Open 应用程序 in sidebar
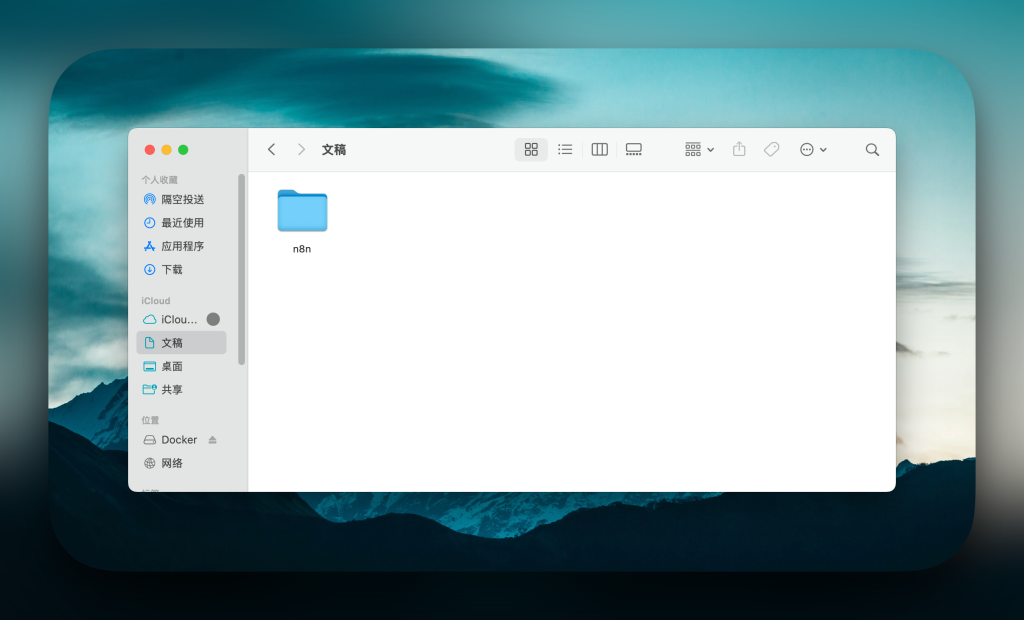1024x620 pixels. pos(182,246)
